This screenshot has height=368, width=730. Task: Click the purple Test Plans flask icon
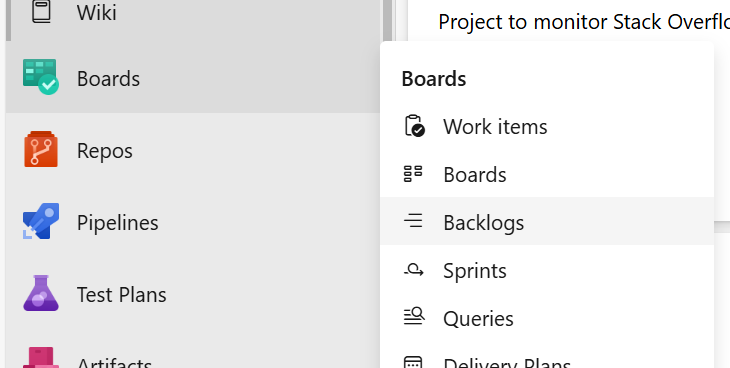[41, 293]
